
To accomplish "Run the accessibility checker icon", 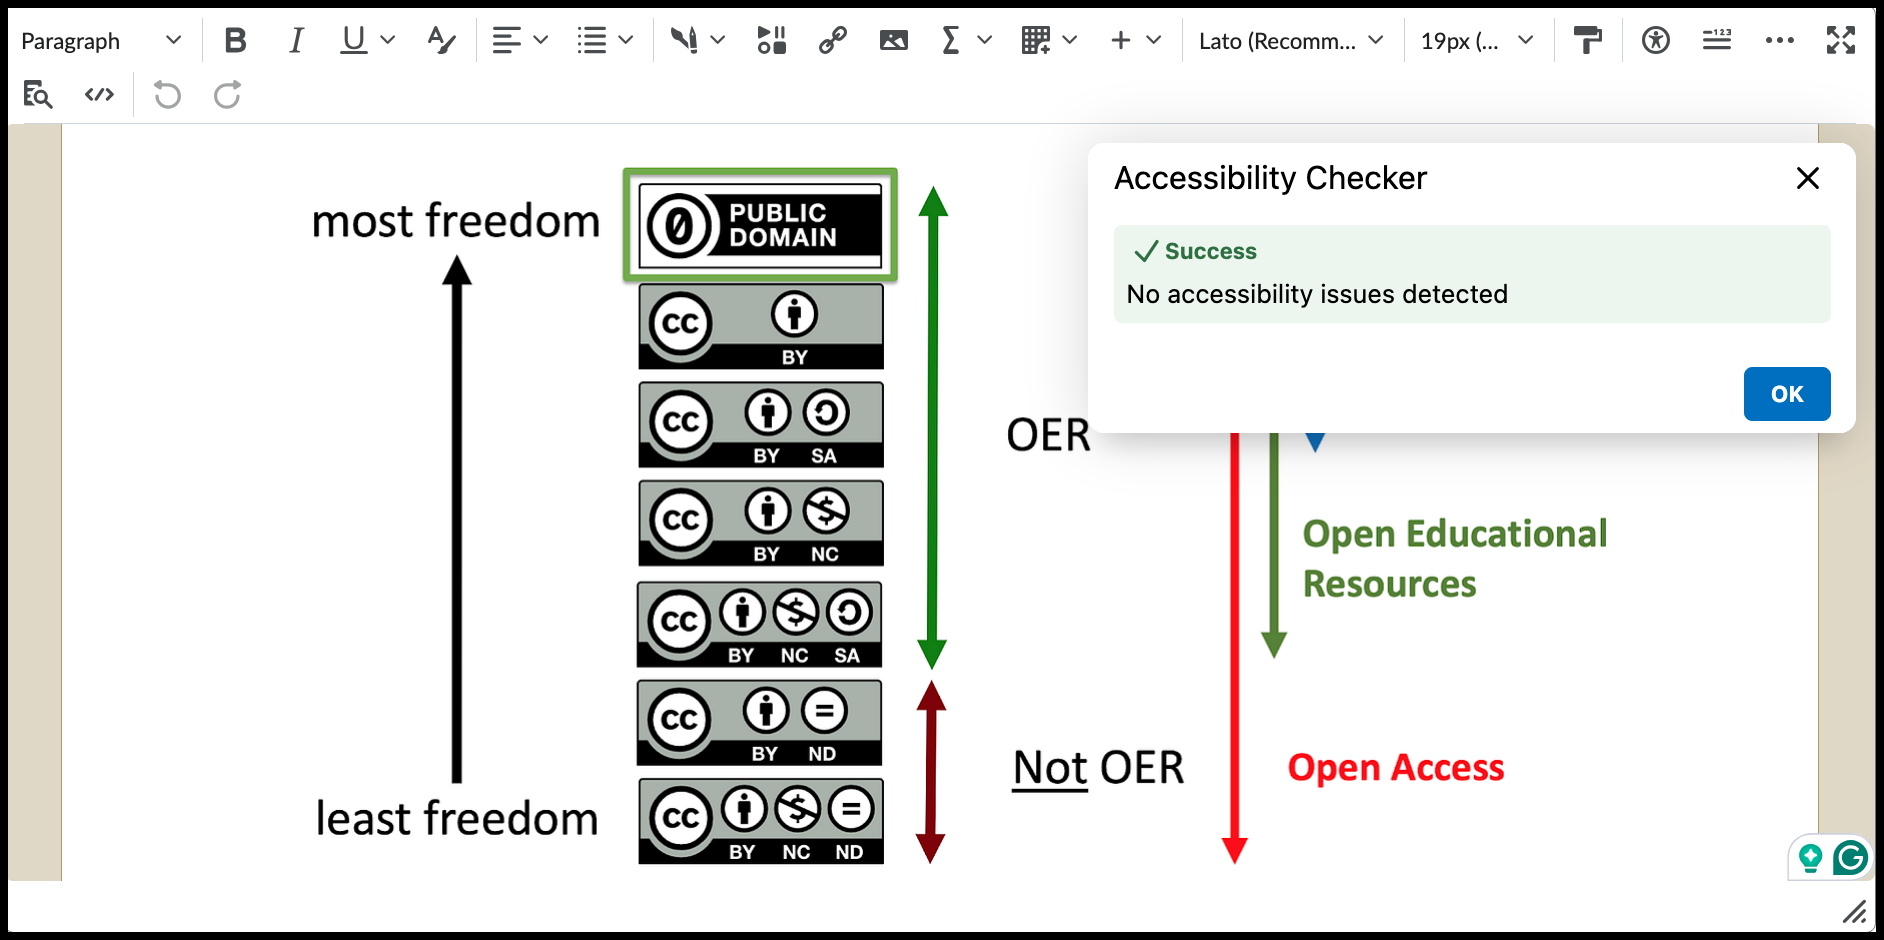I will pyautogui.click(x=1656, y=41).
